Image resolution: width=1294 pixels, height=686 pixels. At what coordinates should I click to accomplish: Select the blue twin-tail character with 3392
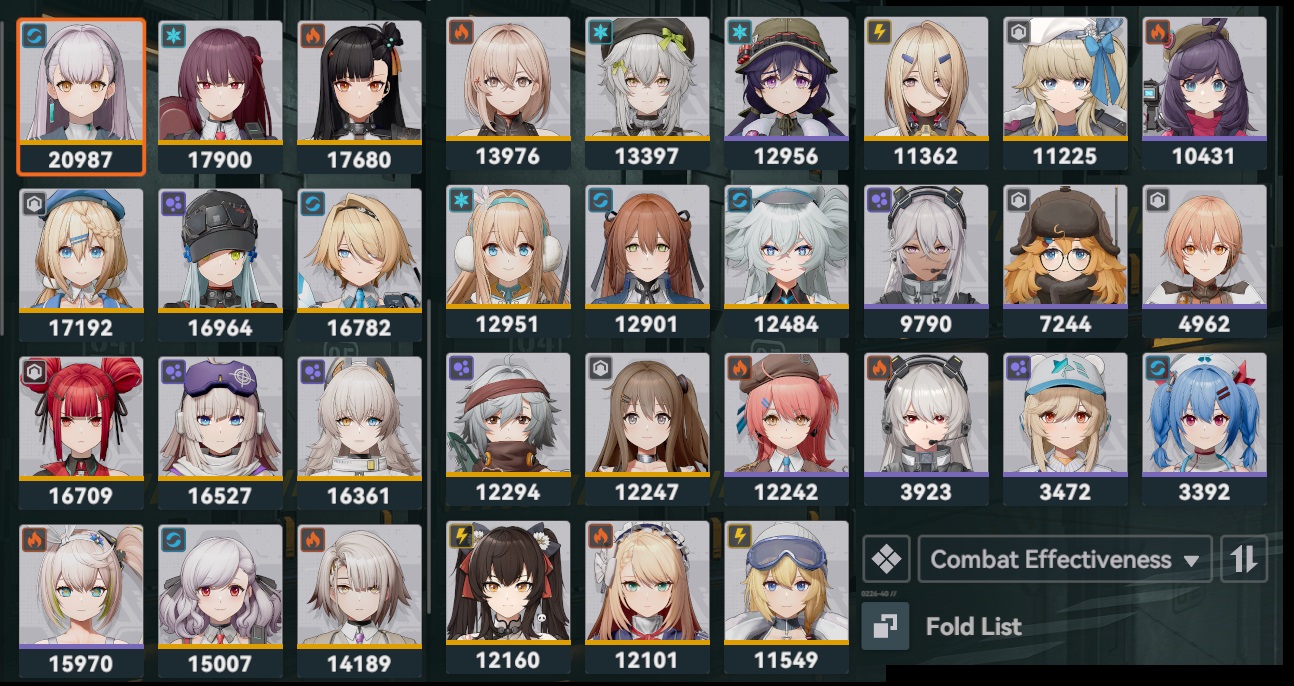tap(1204, 429)
